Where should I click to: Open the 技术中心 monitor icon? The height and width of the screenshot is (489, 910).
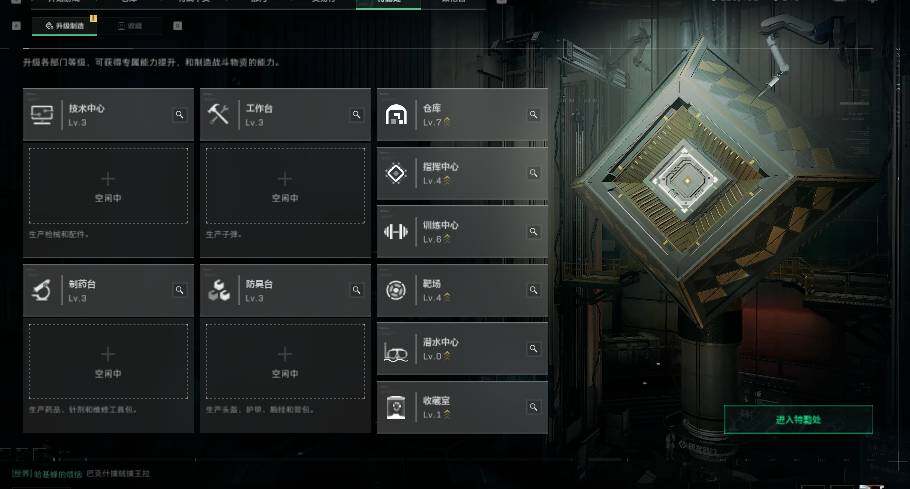[x=42, y=114]
